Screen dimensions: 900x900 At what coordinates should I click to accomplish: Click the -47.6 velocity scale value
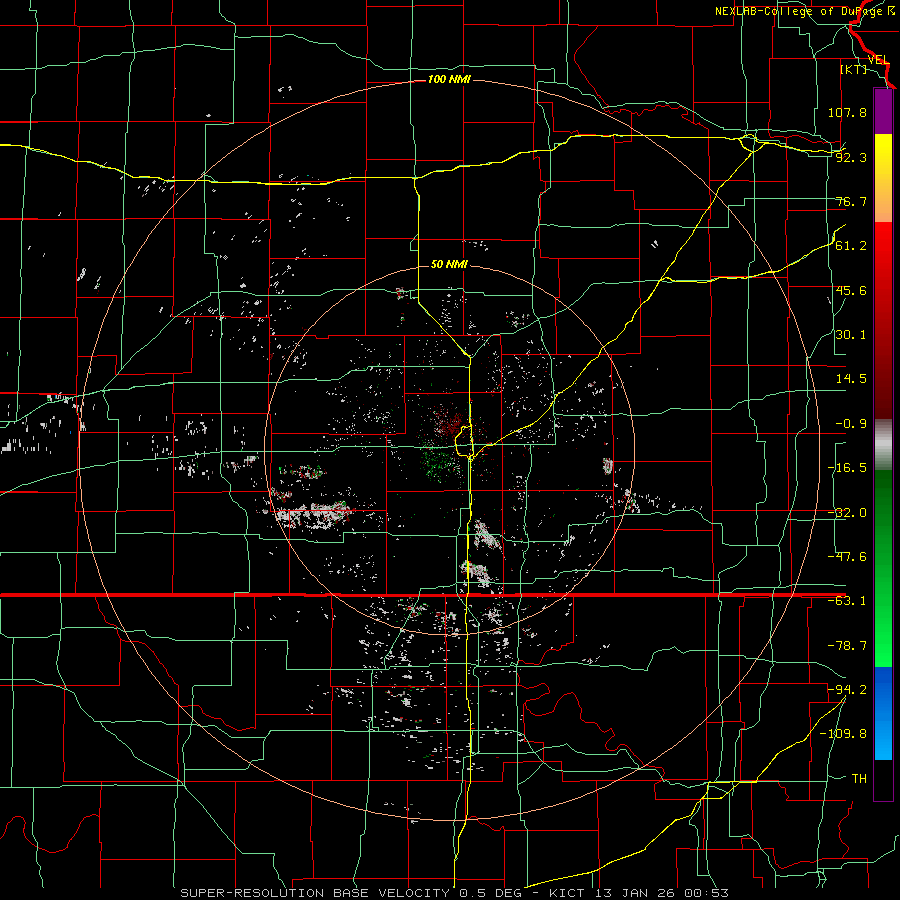point(847,557)
